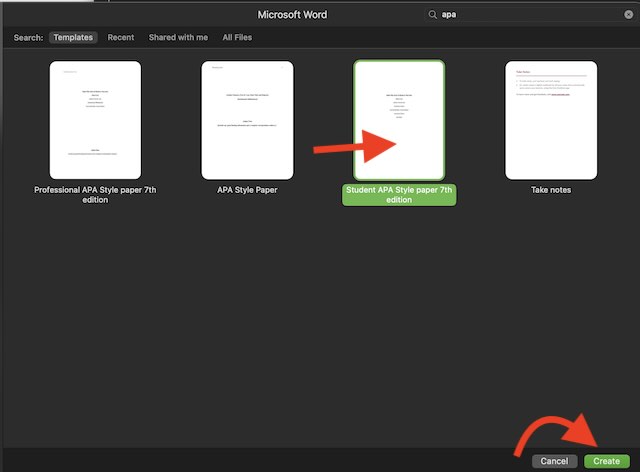Switch to the All Files scope
Viewport: 640px width, 472px height.
[237, 38]
